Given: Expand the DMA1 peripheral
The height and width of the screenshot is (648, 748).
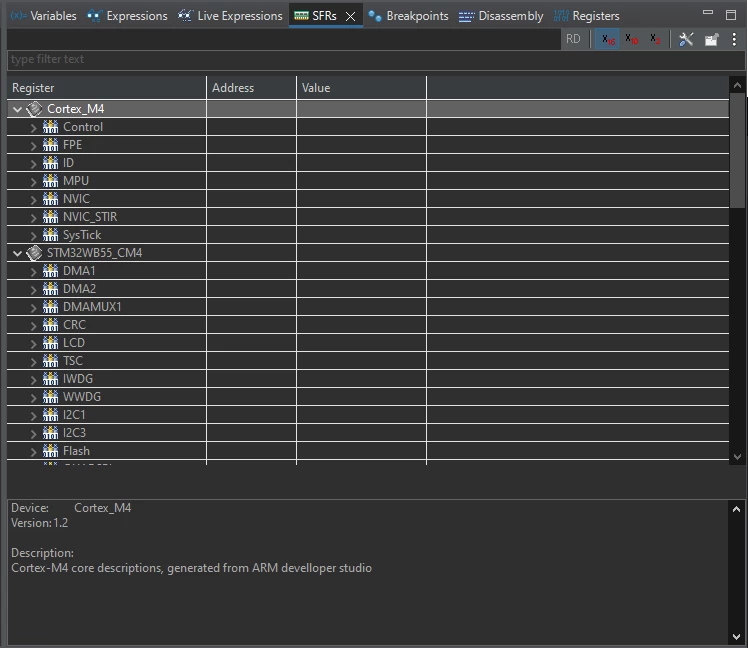Looking at the screenshot, I should [x=33, y=272].
